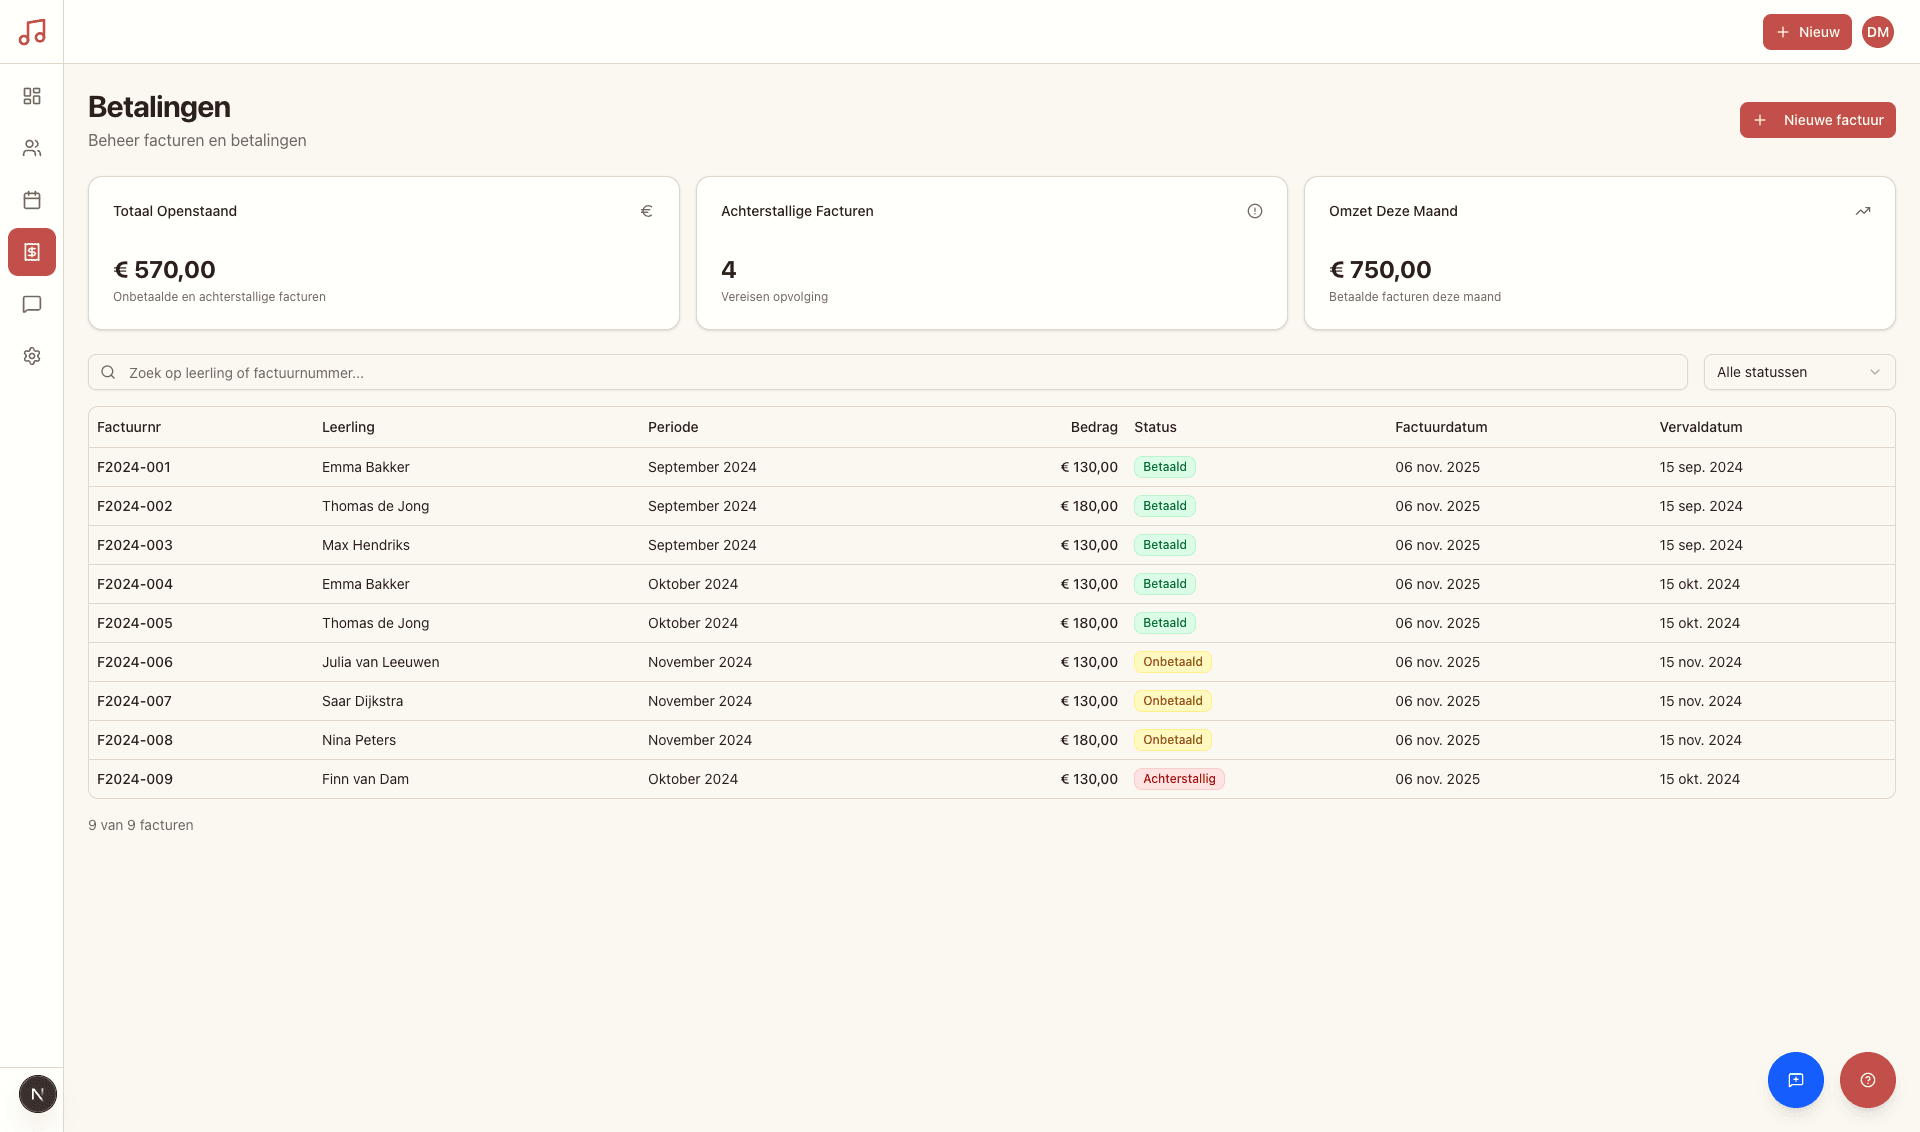Viewport: 1920px width, 1132px height.
Task: Open the red help question-mark button
Action: point(1867,1080)
